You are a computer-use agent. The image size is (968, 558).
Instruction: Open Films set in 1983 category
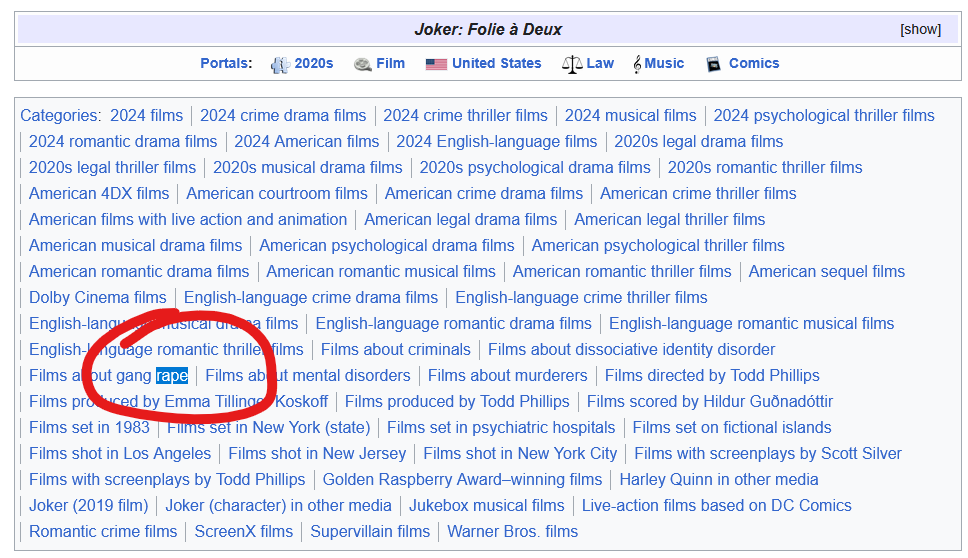pyautogui.click(x=89, y=427)
